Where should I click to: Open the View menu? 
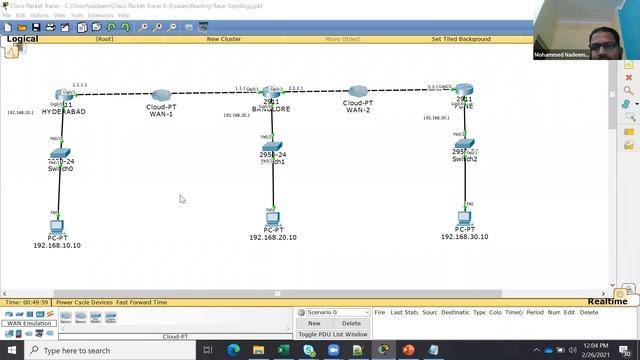point(59,16)
